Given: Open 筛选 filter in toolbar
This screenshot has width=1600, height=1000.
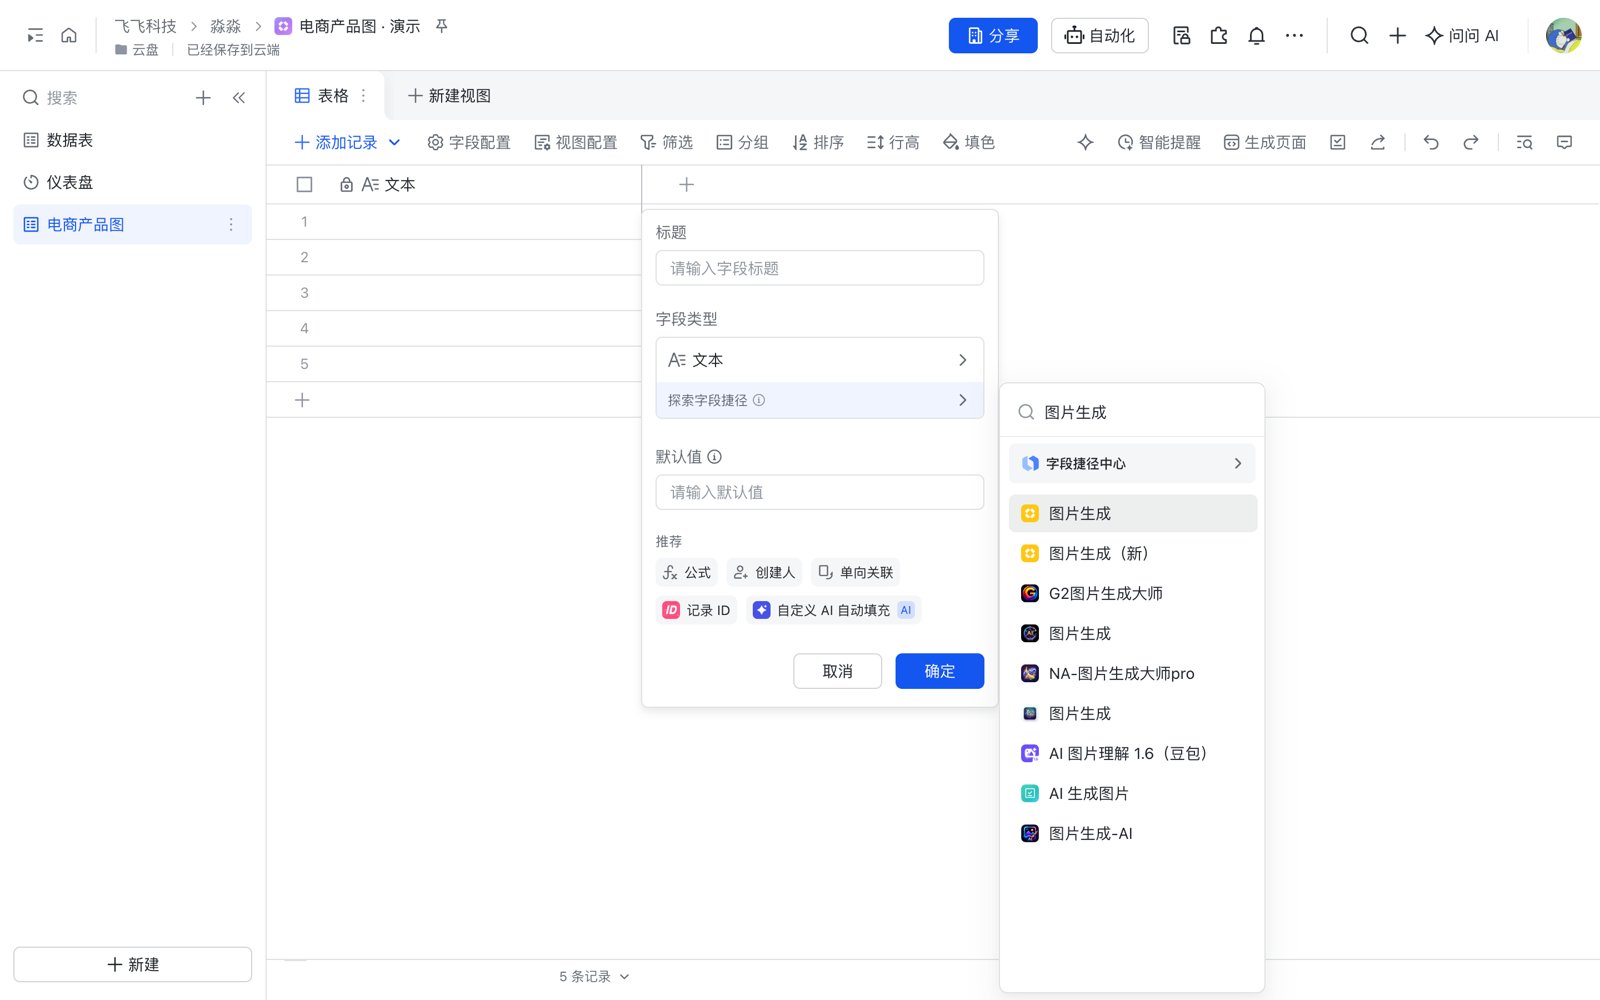Looking at the screenshot, I should coord(666,143).
